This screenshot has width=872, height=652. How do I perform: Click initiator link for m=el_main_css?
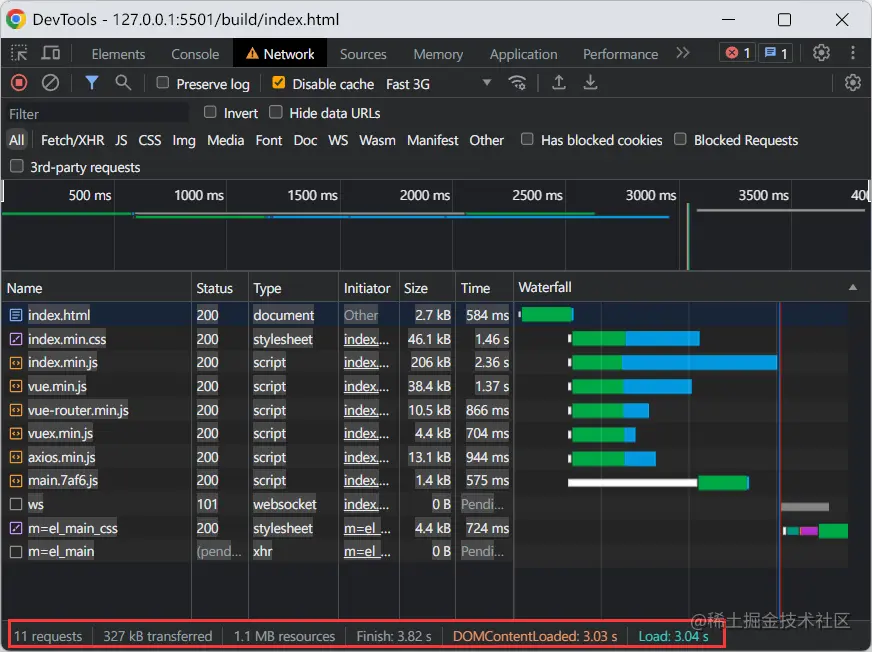point(367,528)
